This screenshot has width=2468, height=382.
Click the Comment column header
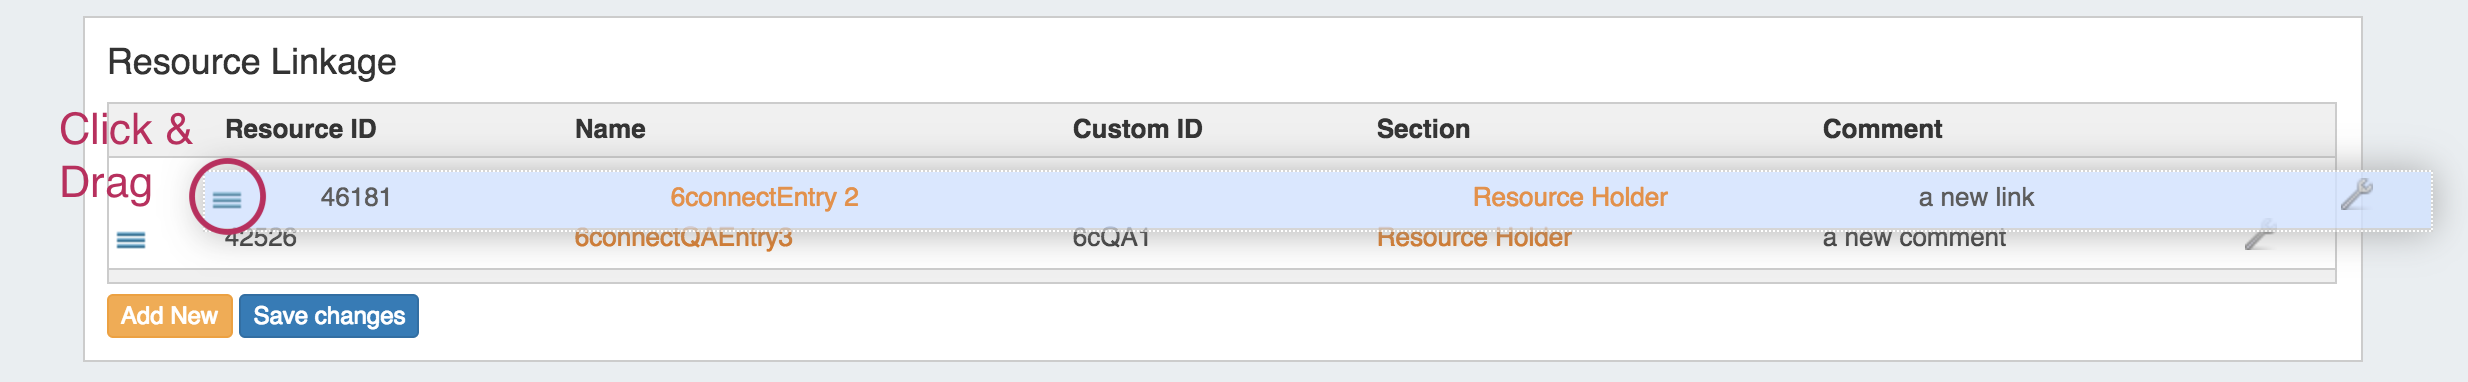(1882, 129)
